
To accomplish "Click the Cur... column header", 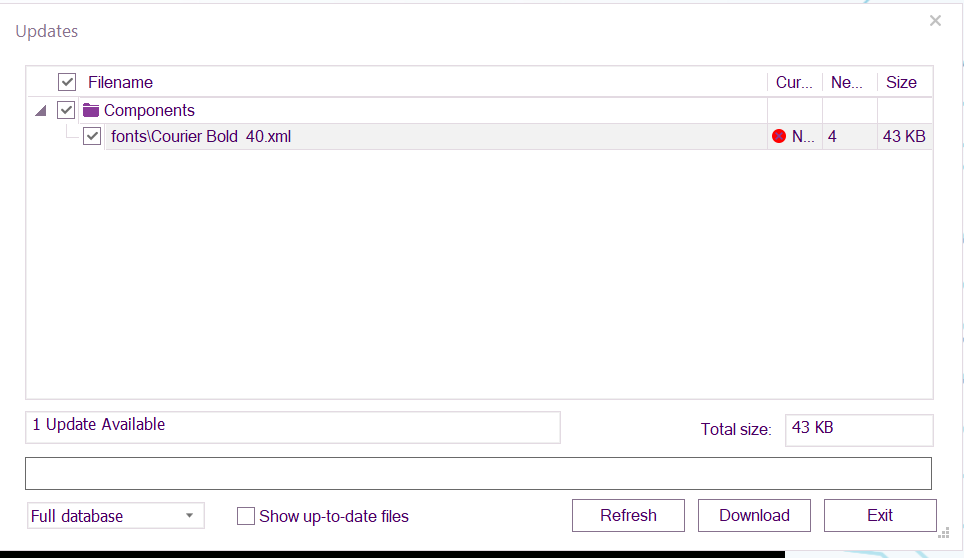I will [794, 82].
